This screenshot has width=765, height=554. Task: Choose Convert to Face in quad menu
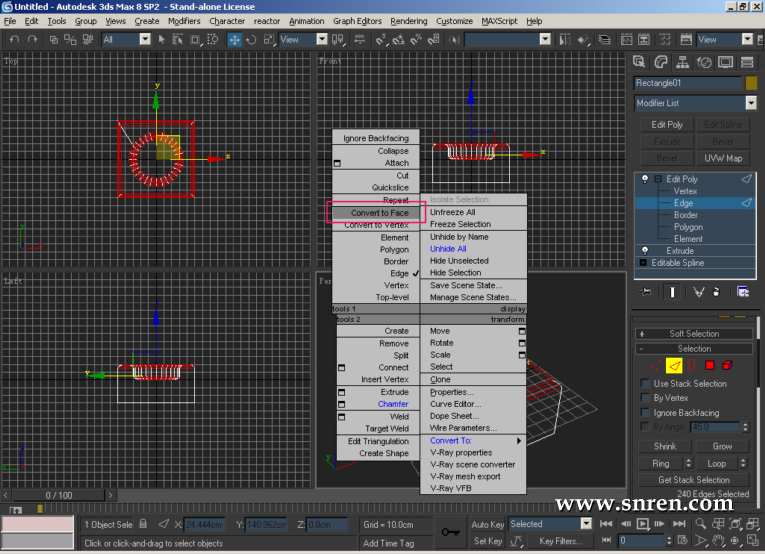pos(376,213)
